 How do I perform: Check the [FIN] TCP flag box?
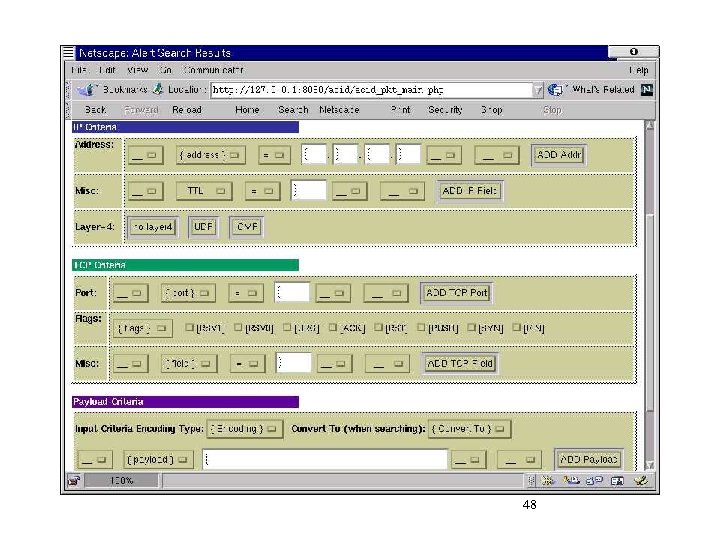[x=516, y=327]
